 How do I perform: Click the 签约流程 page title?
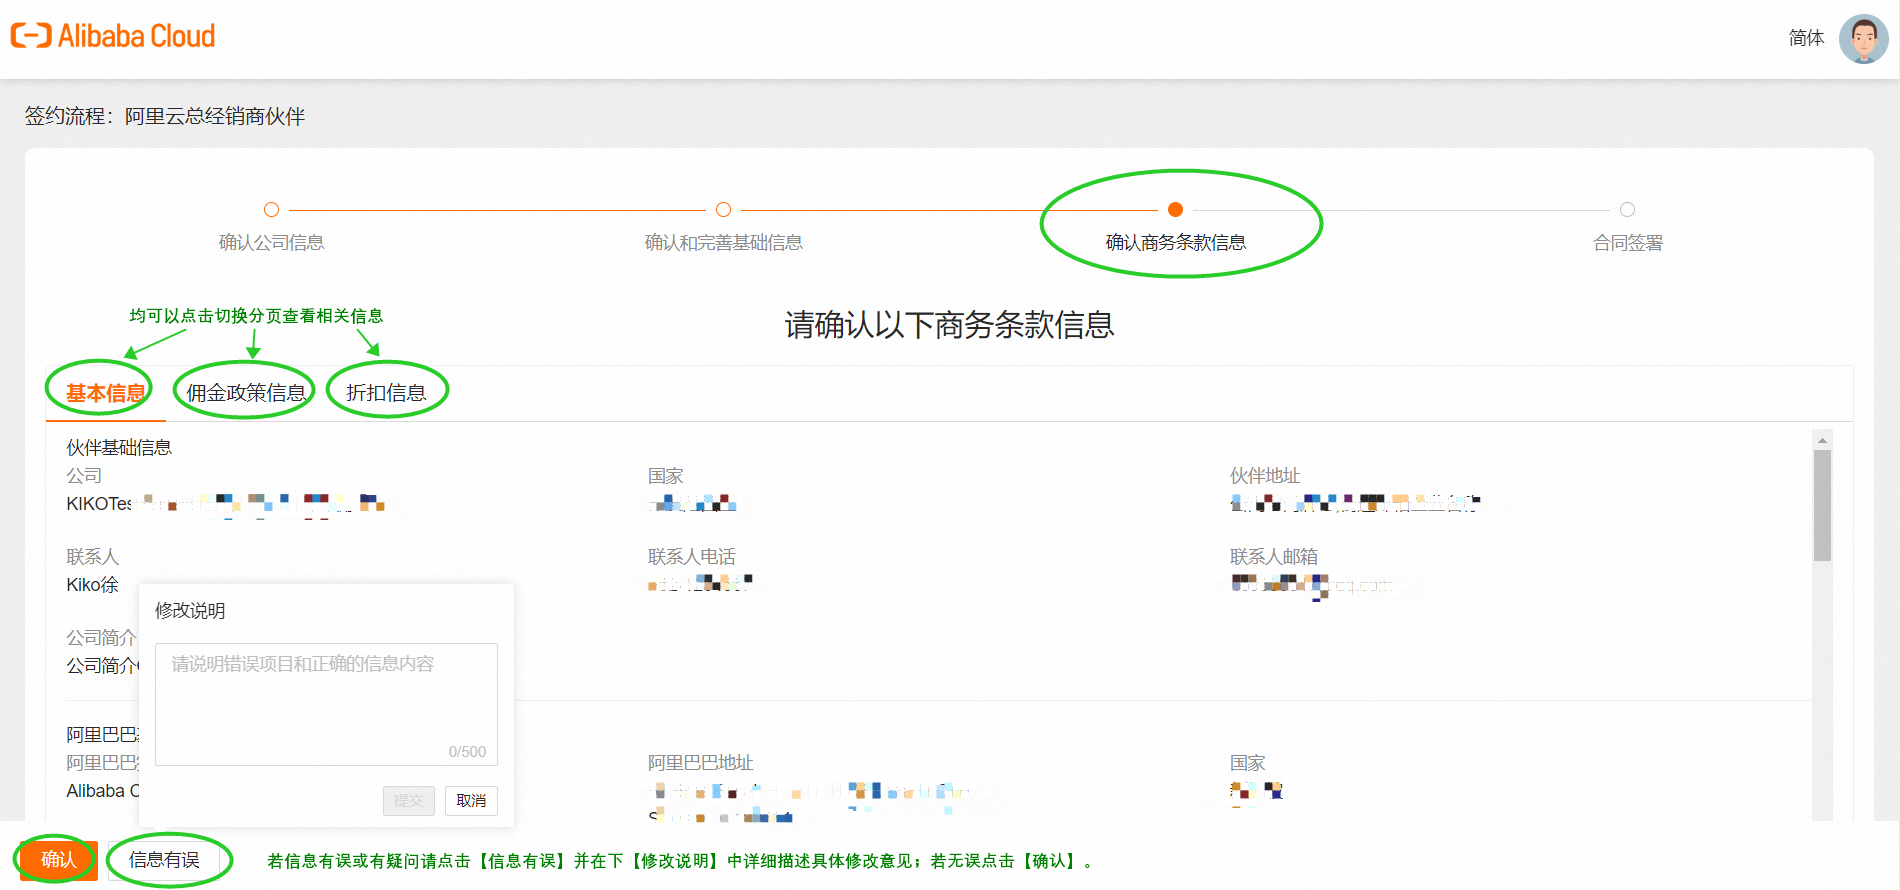click(165, 116)
